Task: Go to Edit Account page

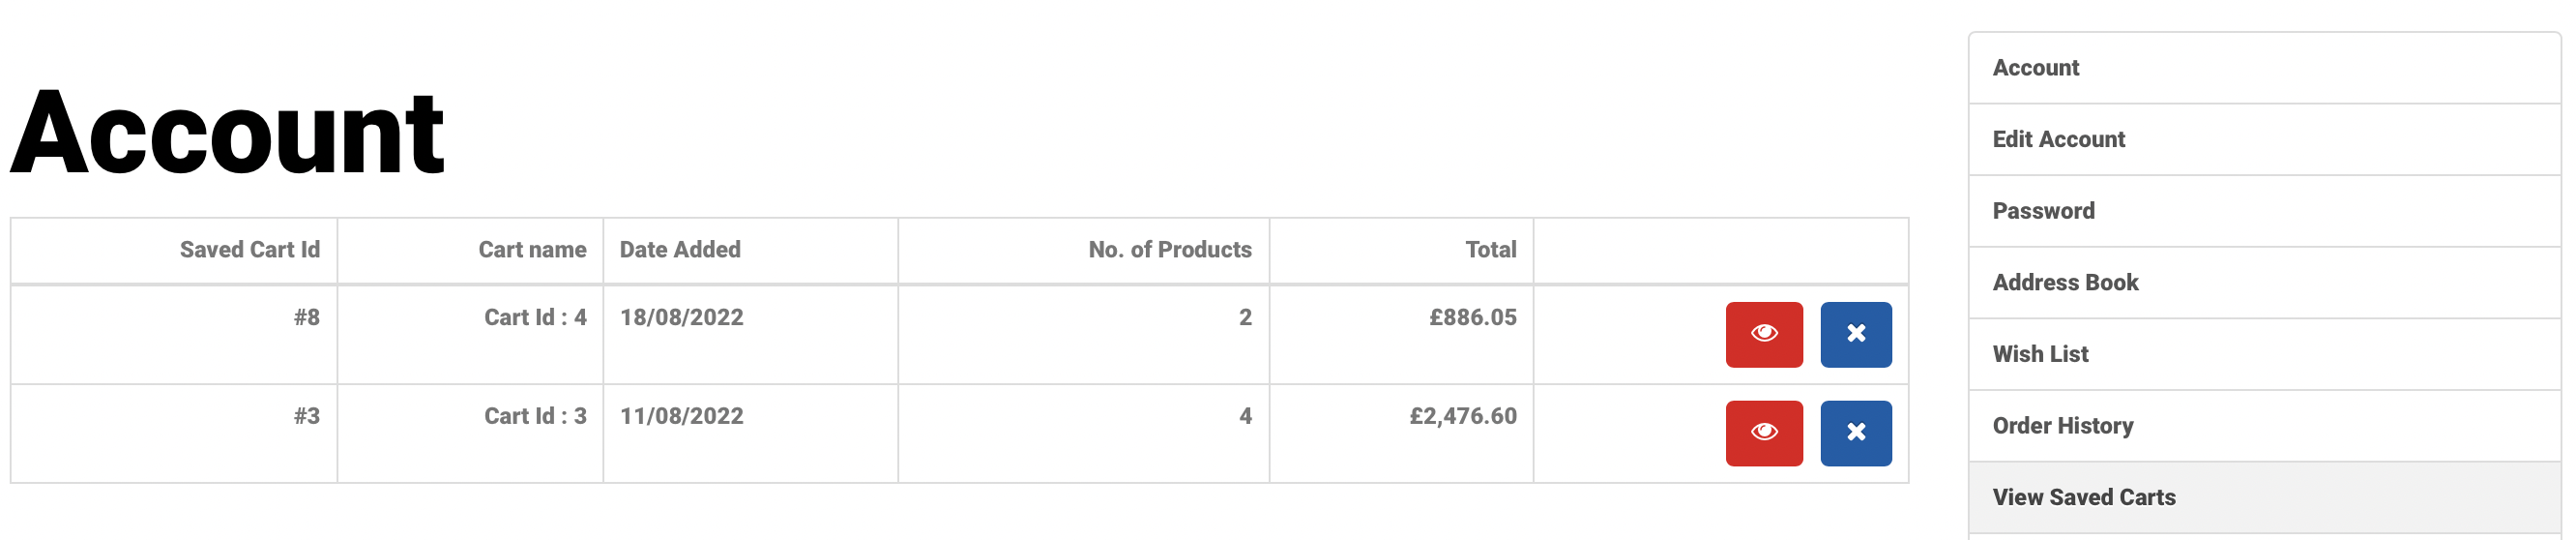Action: [2058, 139]
